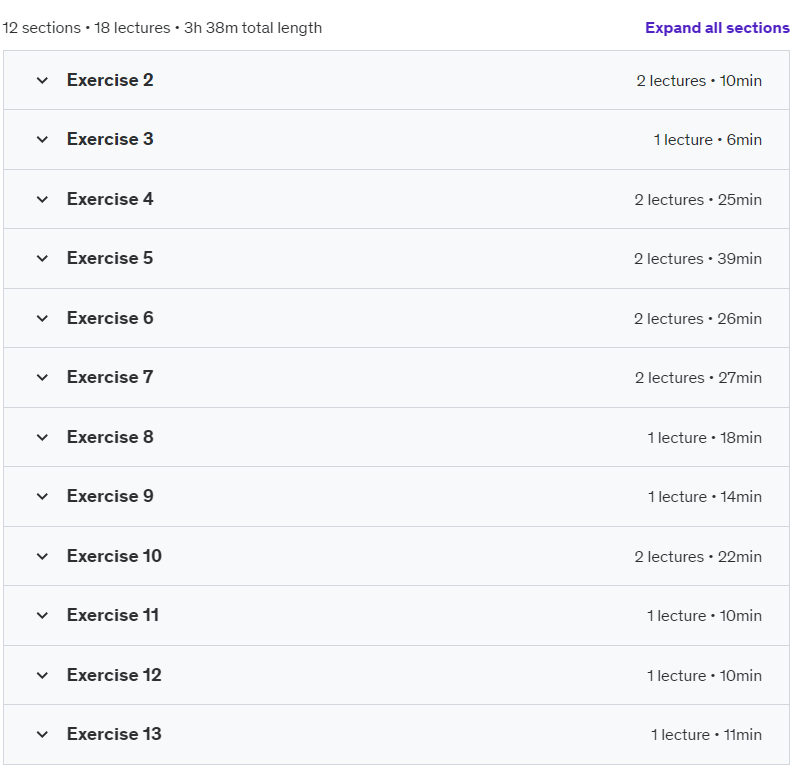This screenshot has width=793, height=777.
Task: Expand the Exercise 6 chevron
Action: click(42, 318)
